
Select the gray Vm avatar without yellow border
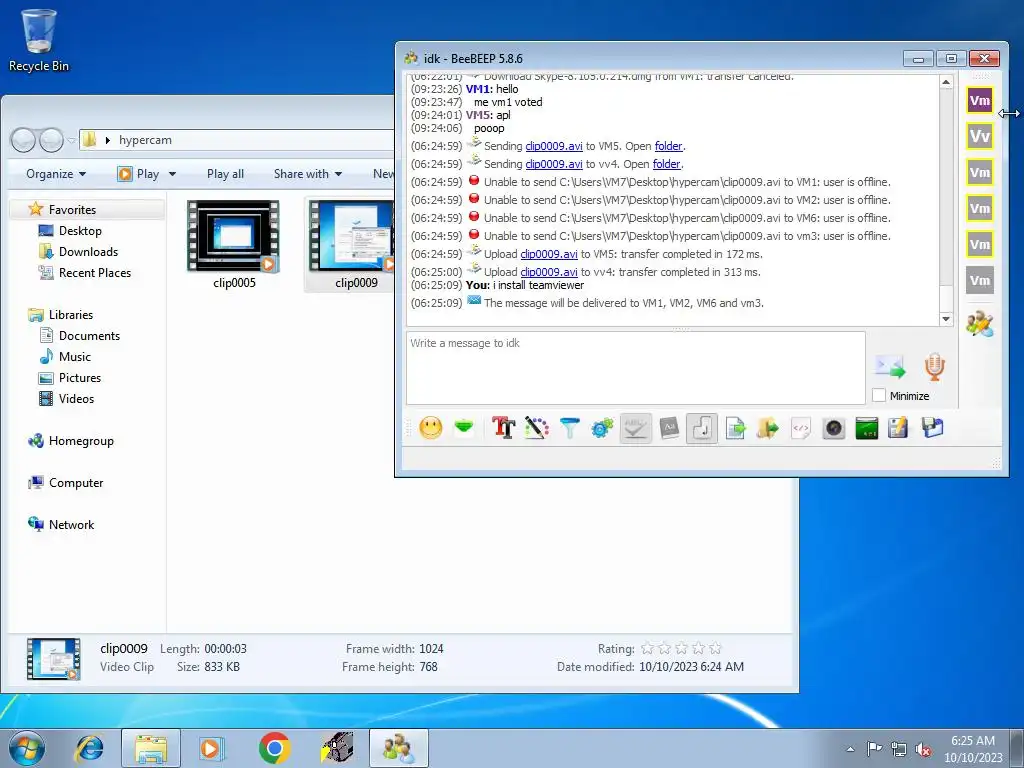[980, 280]
